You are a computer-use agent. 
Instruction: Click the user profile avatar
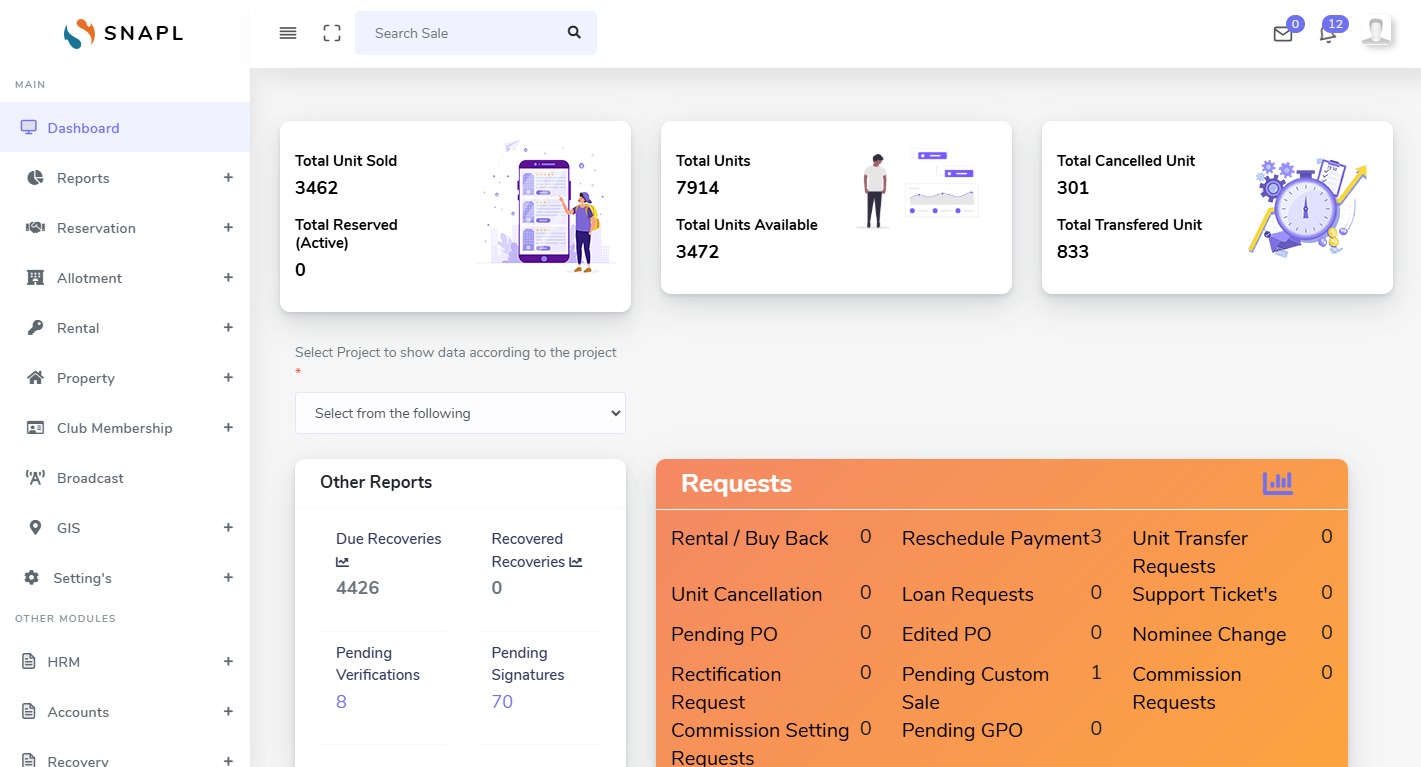(x=1376, y=32)
